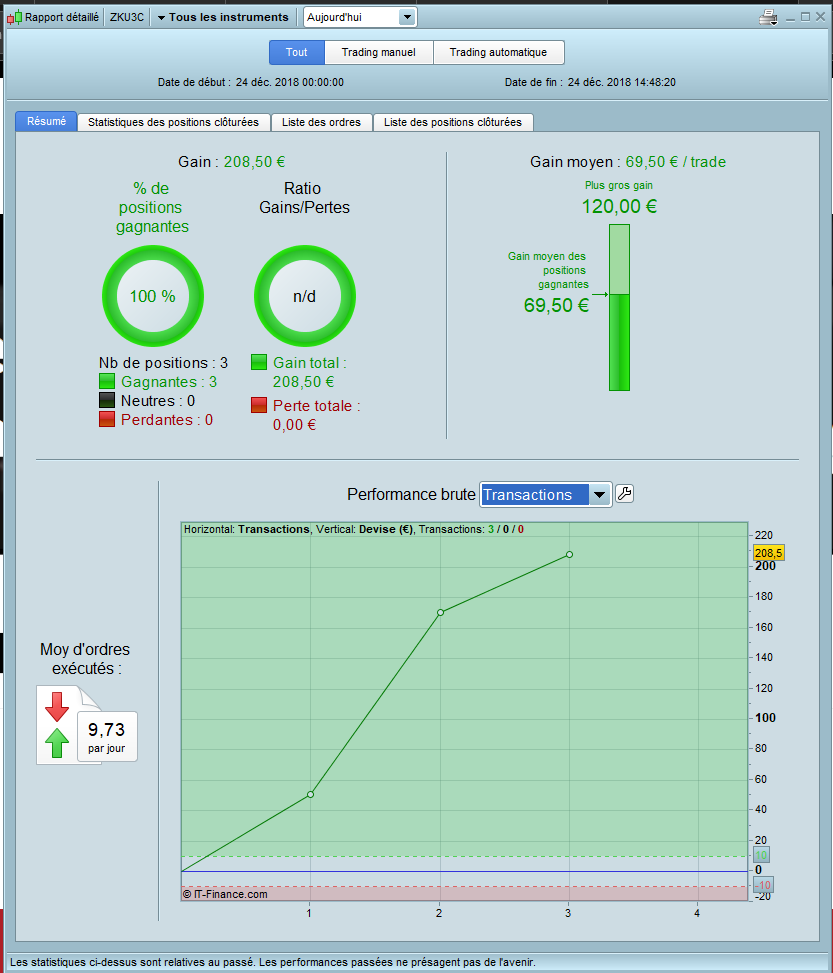Click the 120,00 € biggest gain value
The height and width of the screenshot is (973, 833).
coord(619,206)
